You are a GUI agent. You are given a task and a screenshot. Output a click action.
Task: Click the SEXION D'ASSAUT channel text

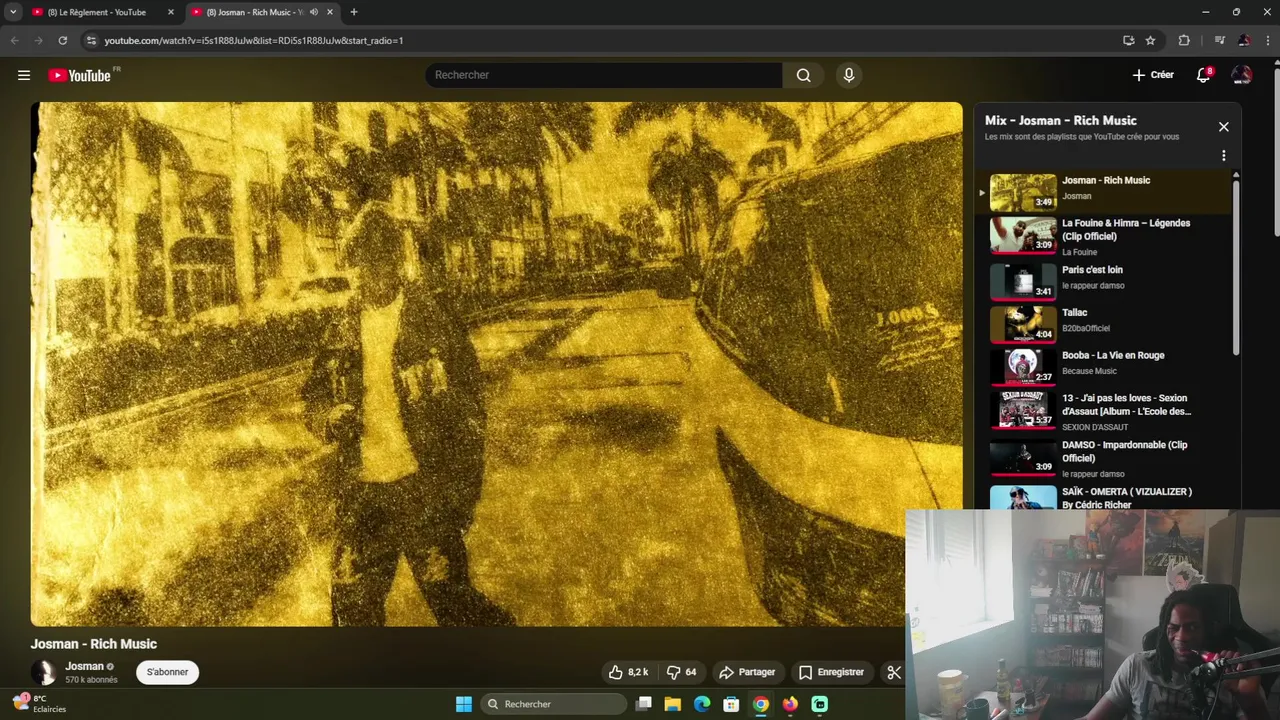click(x=1095, y=427)
